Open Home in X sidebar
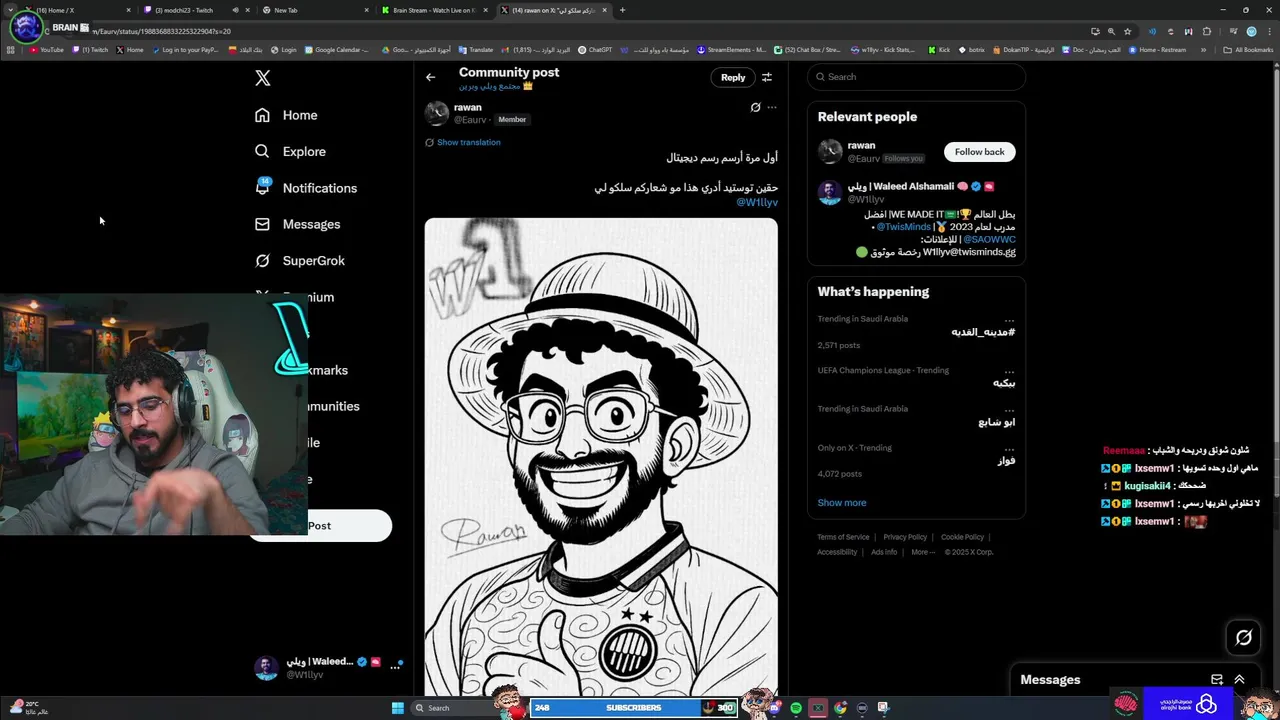Image resolution: width=1280 pixels, height=720 pixels. point(286,115)
